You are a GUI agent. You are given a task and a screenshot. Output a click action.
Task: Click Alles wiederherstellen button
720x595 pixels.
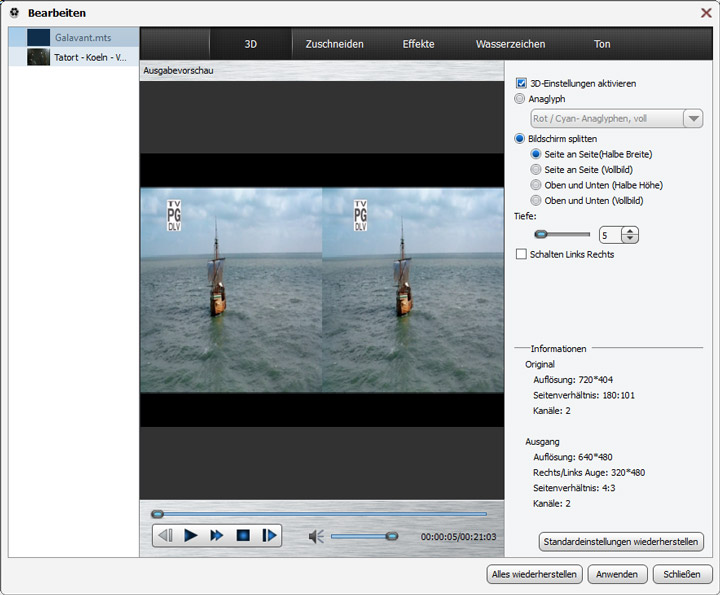tap(534, 574)
